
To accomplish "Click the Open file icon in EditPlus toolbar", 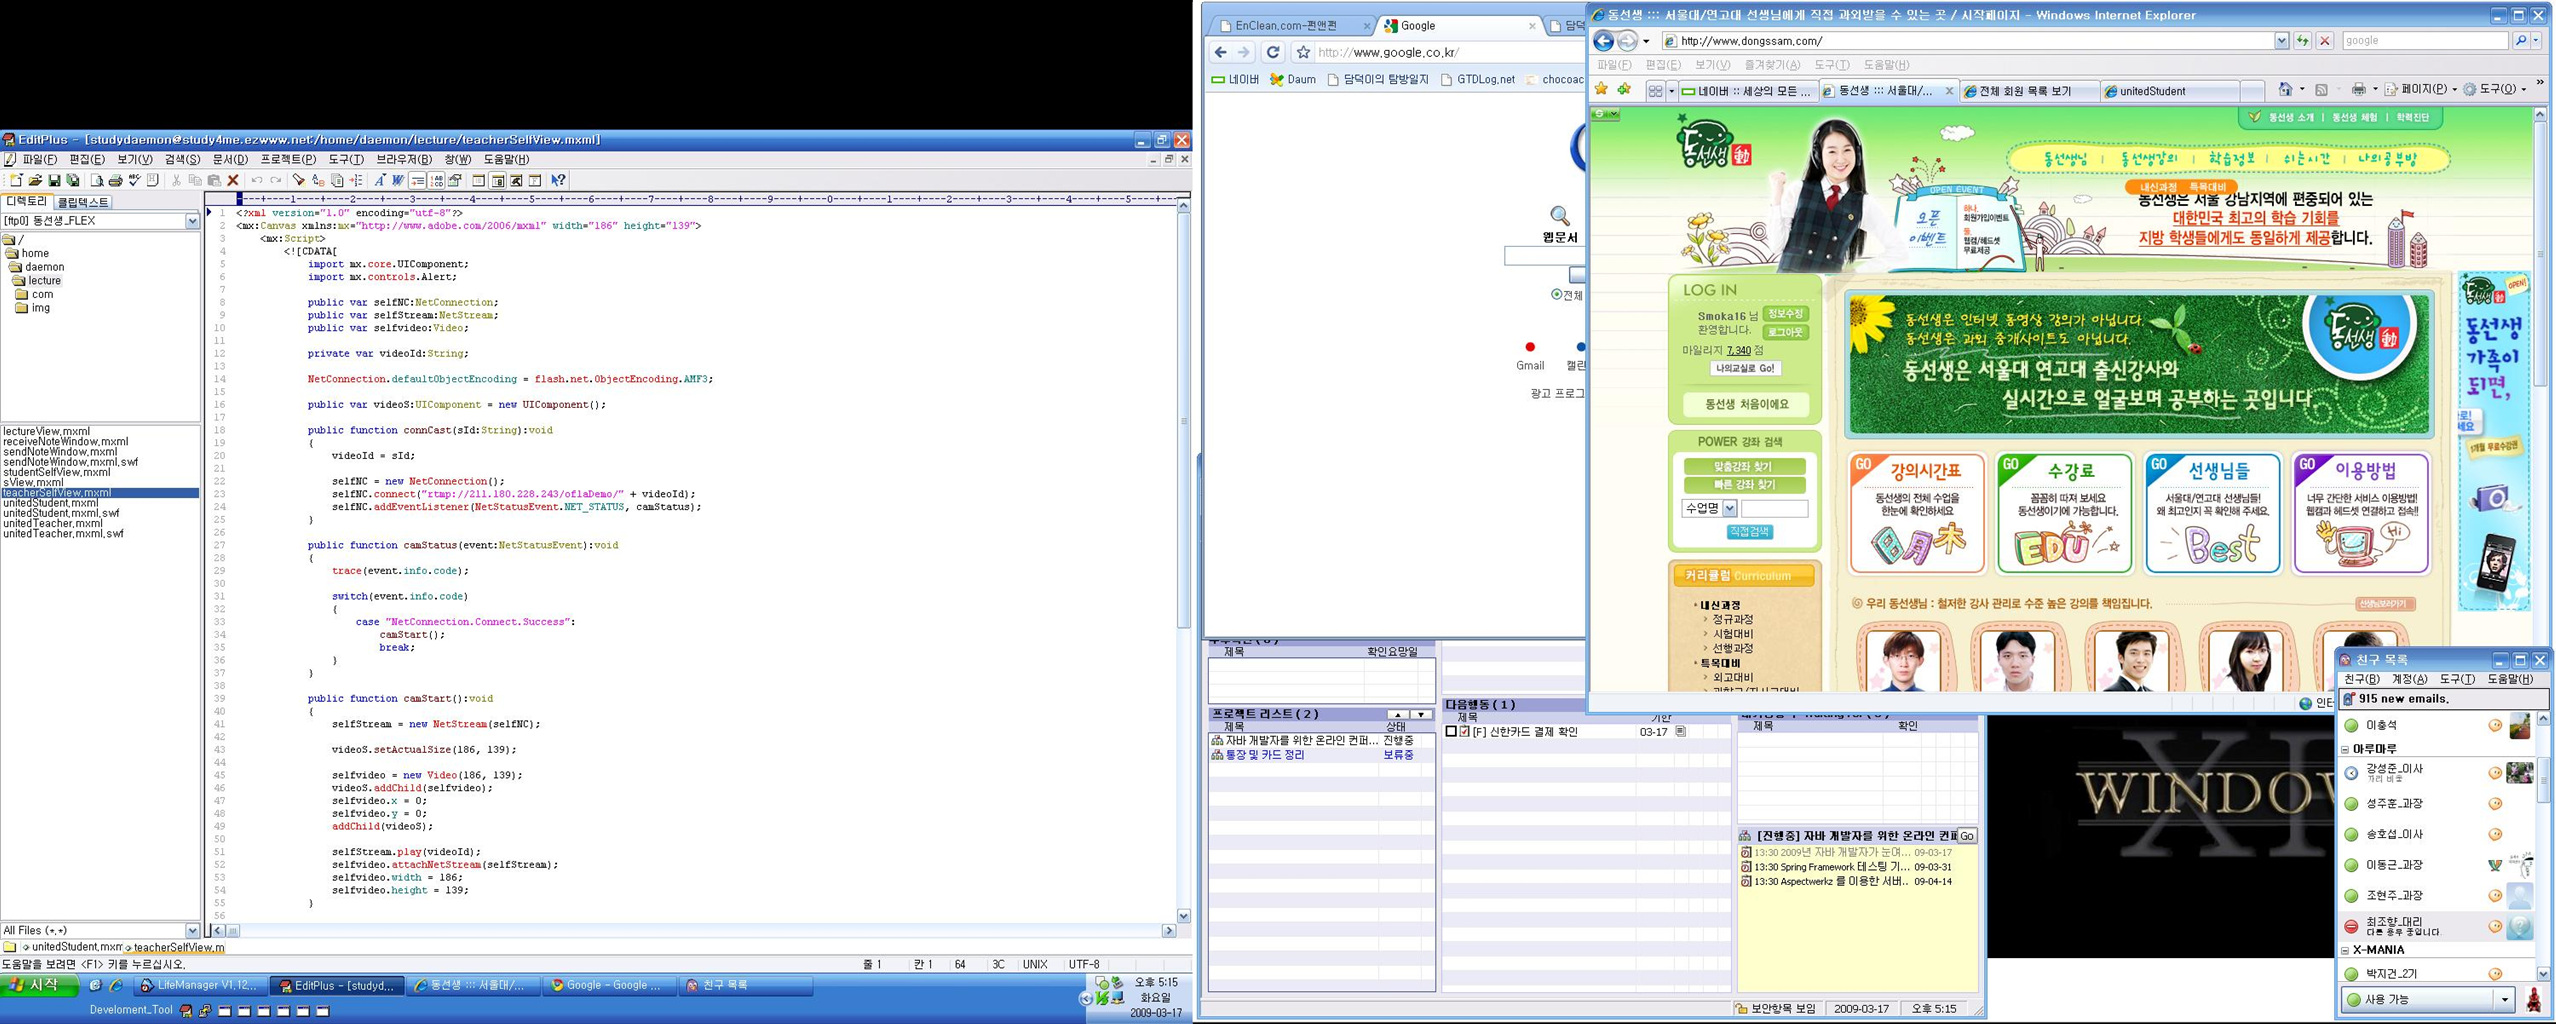I will click(35, 180).
